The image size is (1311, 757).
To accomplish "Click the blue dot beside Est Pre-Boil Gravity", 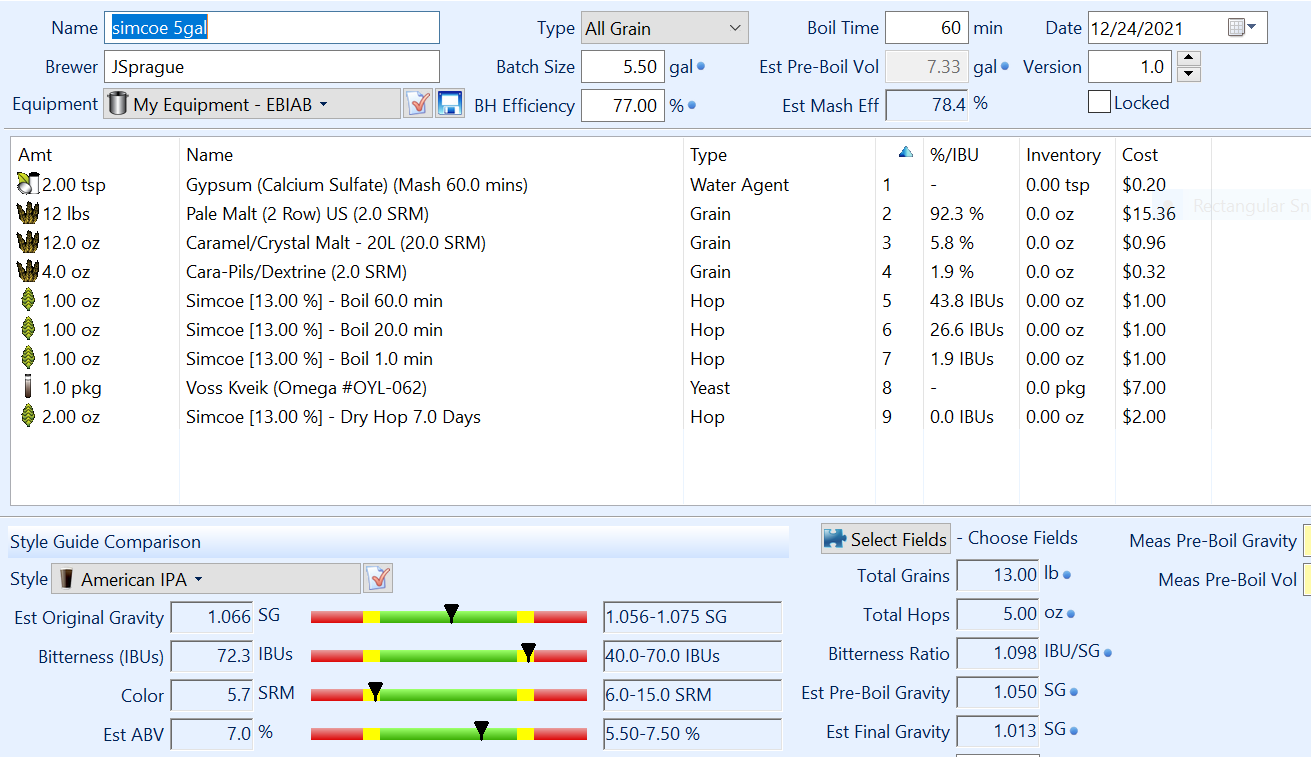I will pyautogui.click(x=1074, y=692).
